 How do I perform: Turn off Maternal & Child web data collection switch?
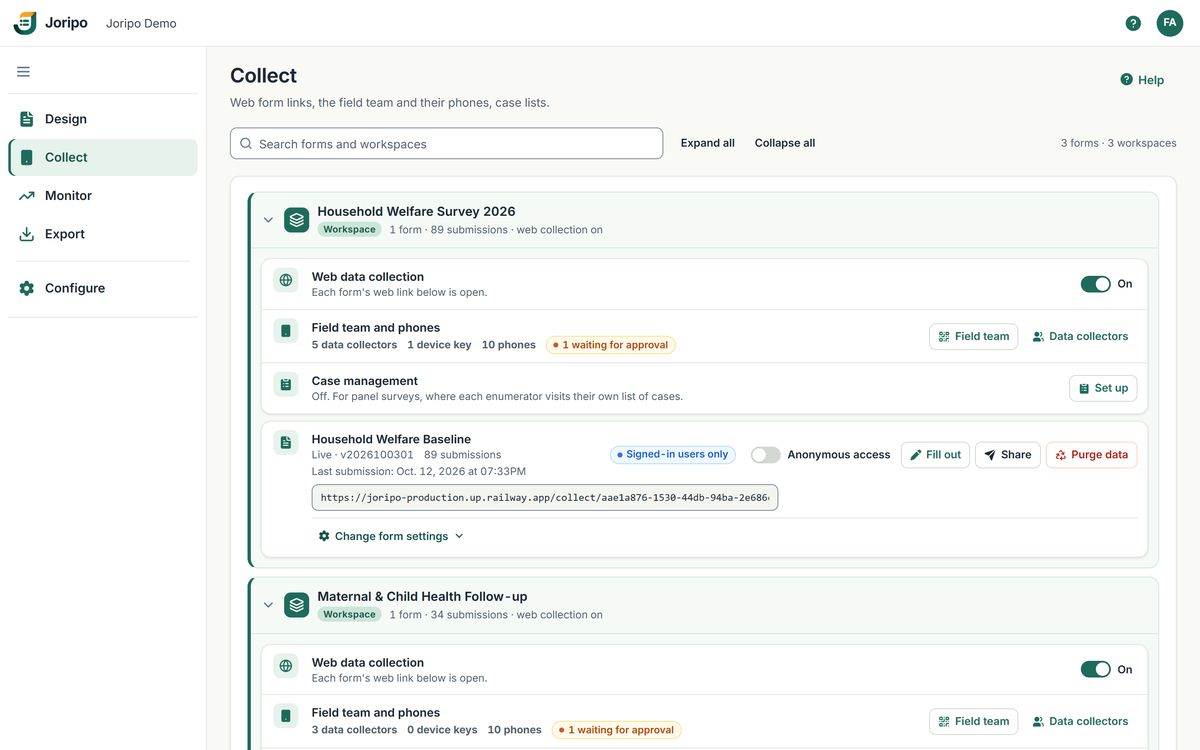[x=1096, y=669]
